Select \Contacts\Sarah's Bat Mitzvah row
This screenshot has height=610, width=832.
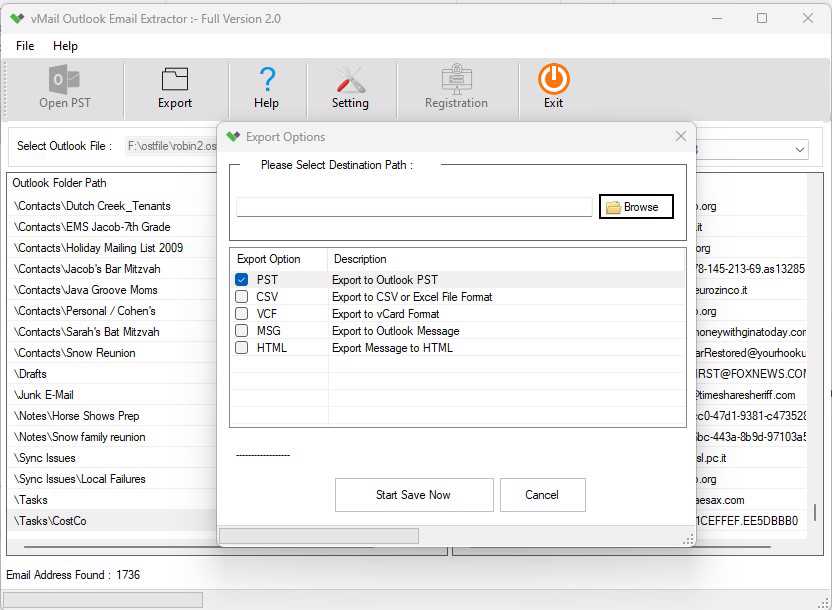tap(112, 332)
